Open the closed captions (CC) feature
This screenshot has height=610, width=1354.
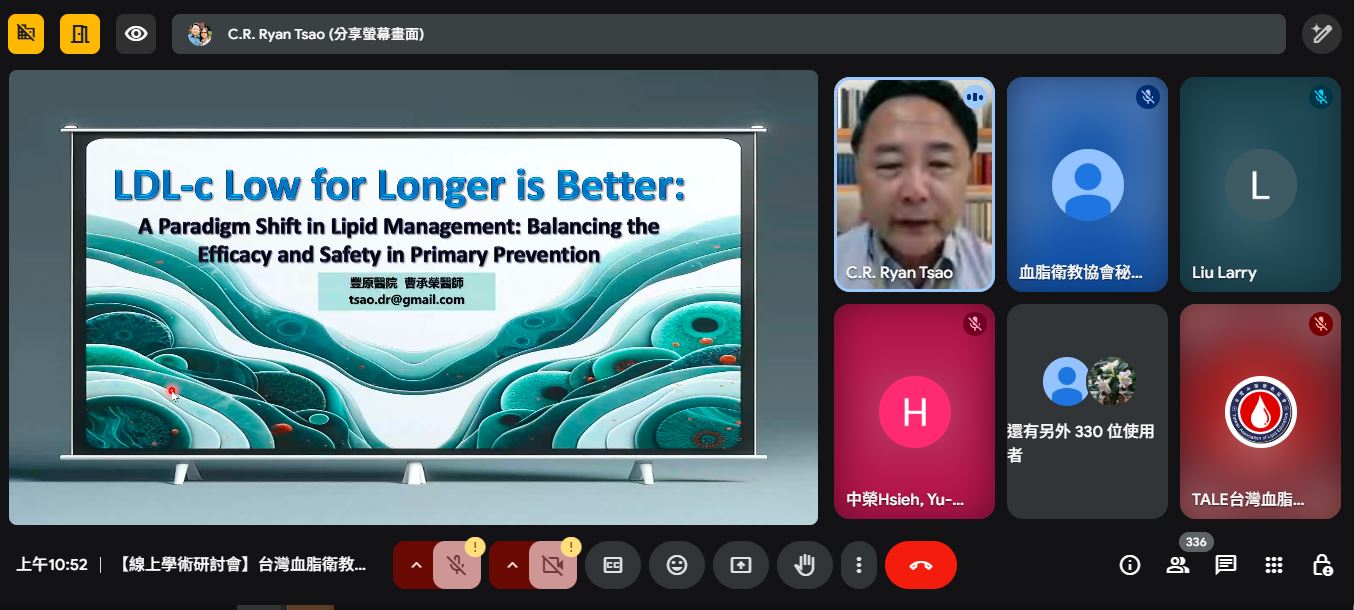pyautogui.click(x=612, y=565)
